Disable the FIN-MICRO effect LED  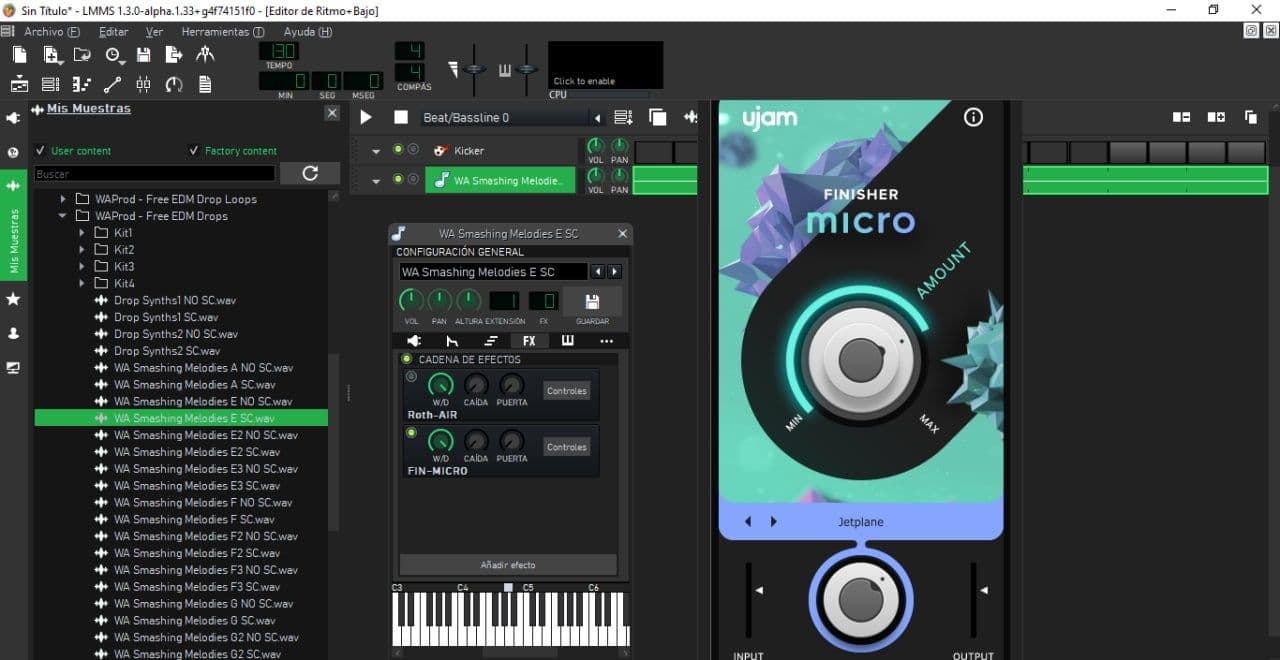pyautogui.click(x=411, y=433)
